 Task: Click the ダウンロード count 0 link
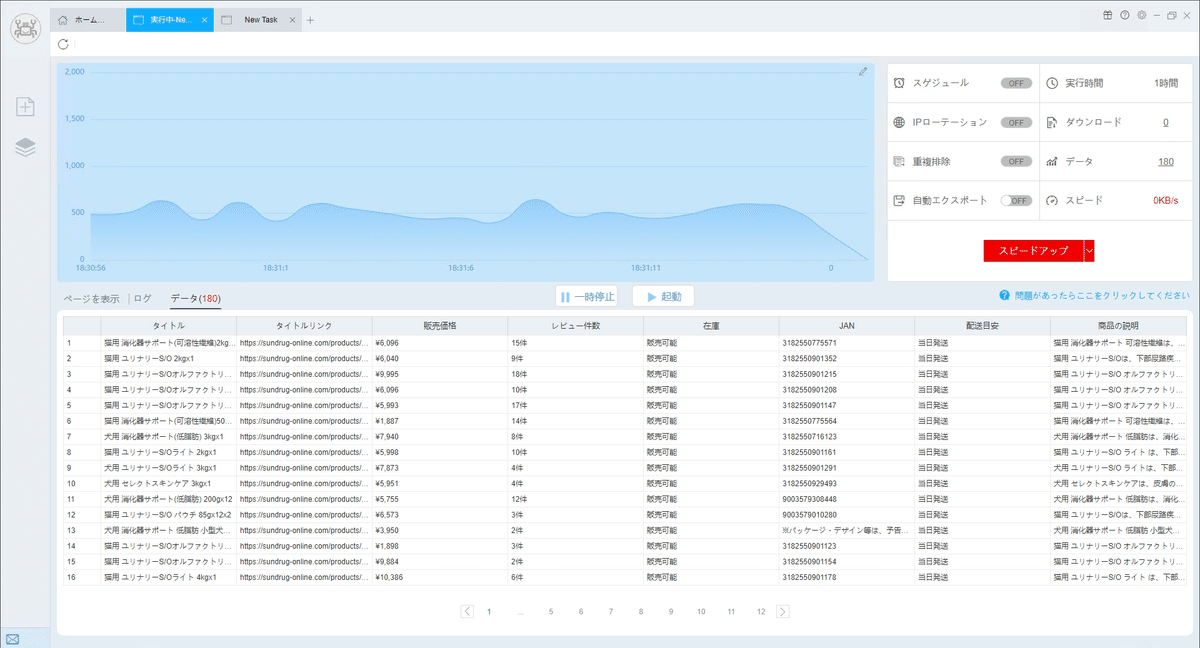pos(1166,122)
